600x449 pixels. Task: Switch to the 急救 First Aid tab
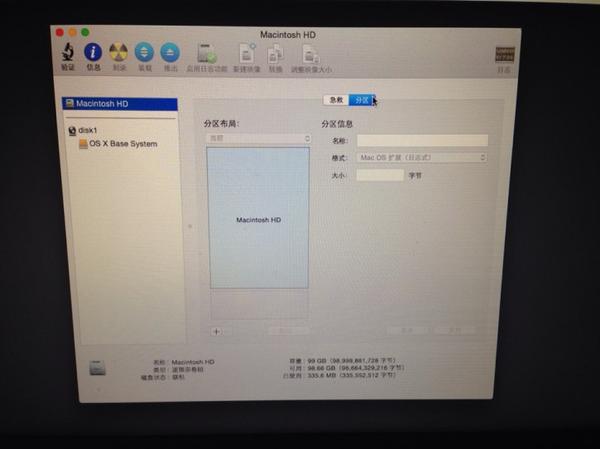(336, 100)
